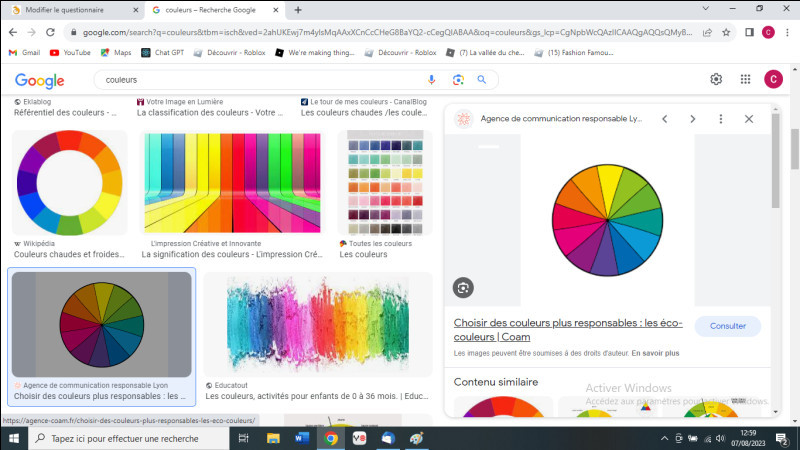This screenshot has width=800, height=450.
Task: Open Gmail bookmark
Action: 24,53
